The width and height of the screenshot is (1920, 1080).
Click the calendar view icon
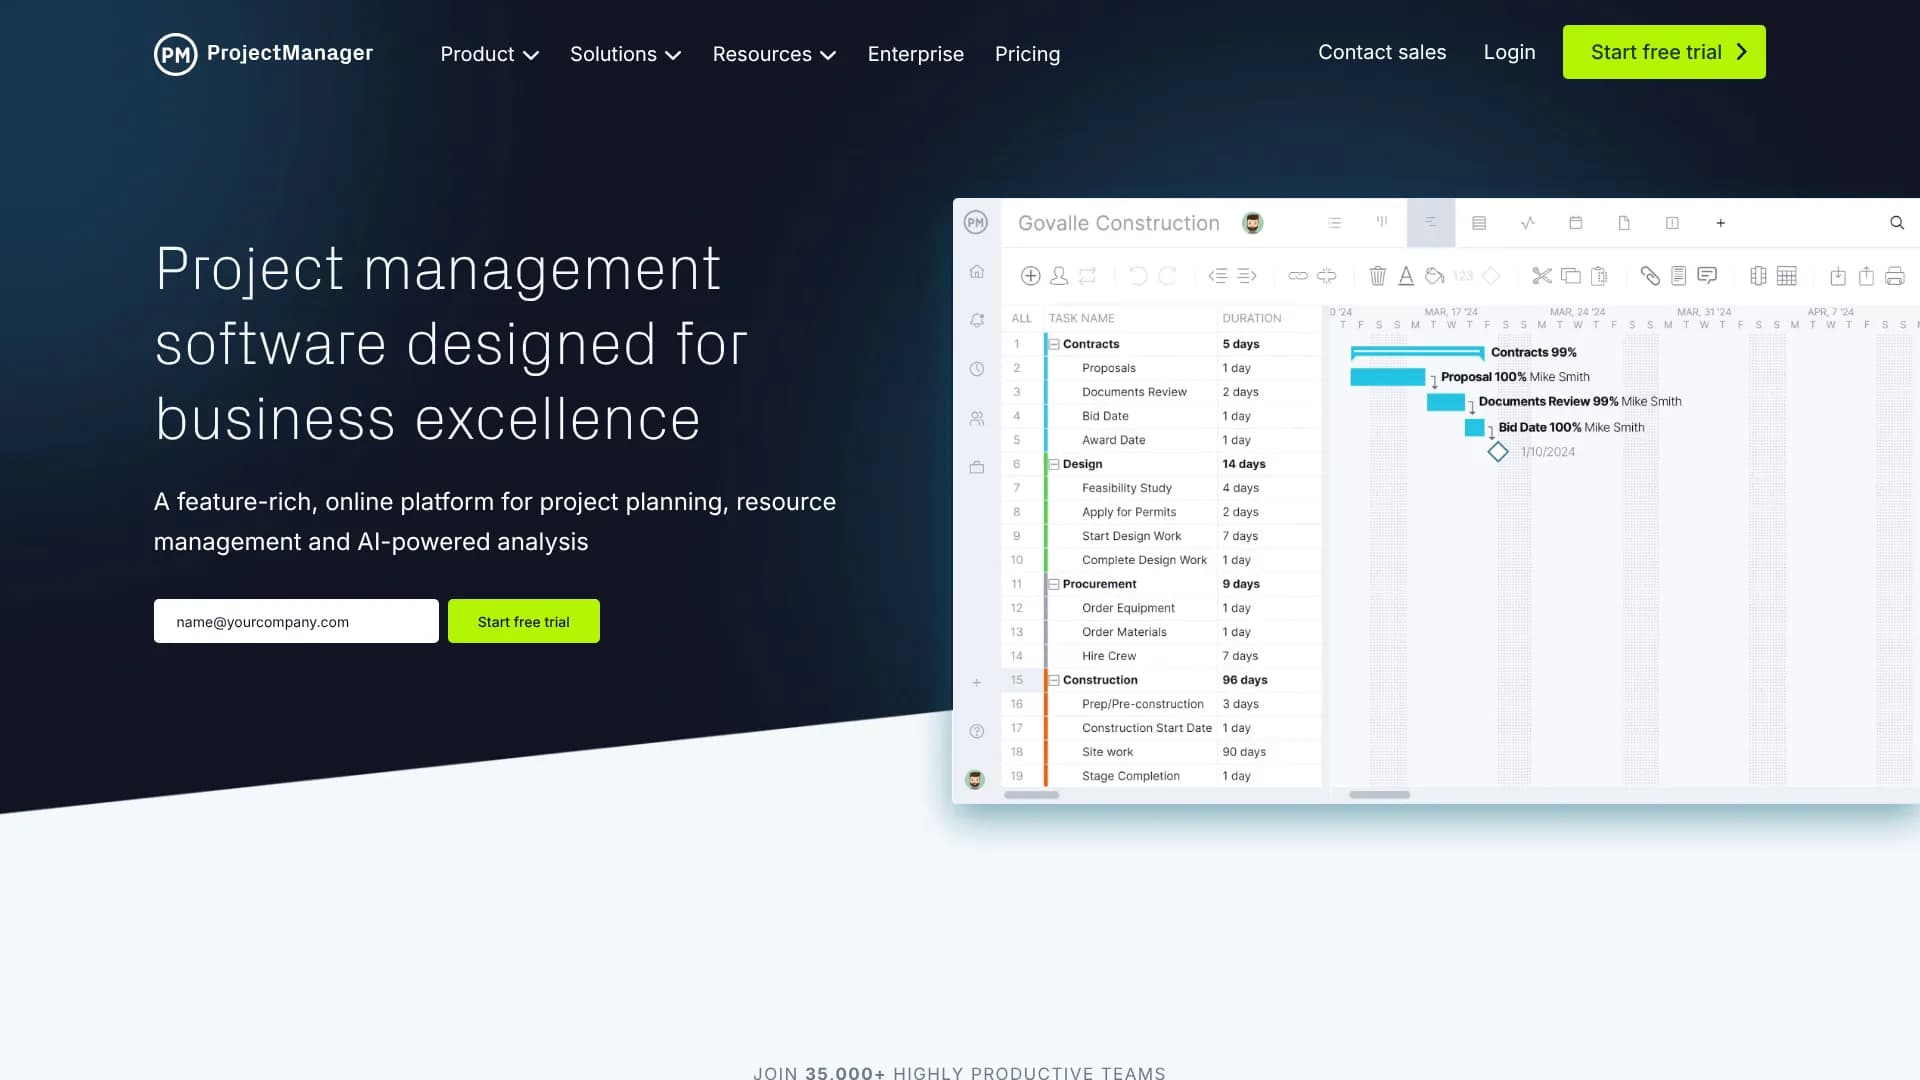(x=1575, y=222)
